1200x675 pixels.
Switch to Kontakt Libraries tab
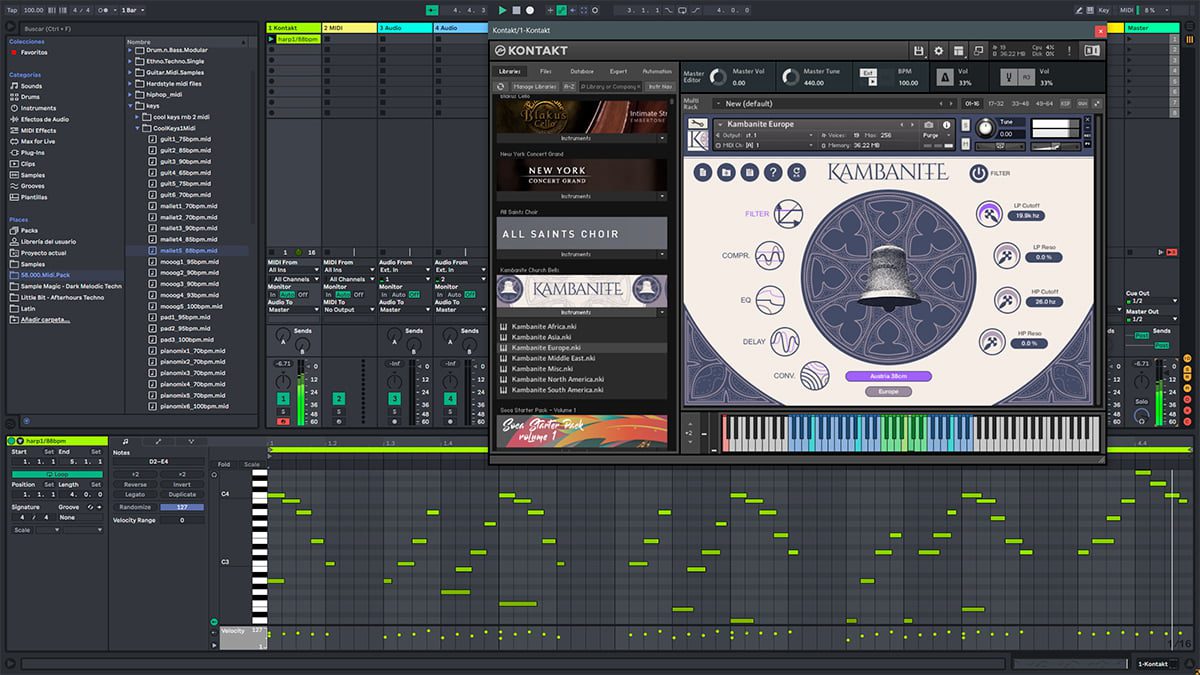pyautogui.click(x=509, y=71)
